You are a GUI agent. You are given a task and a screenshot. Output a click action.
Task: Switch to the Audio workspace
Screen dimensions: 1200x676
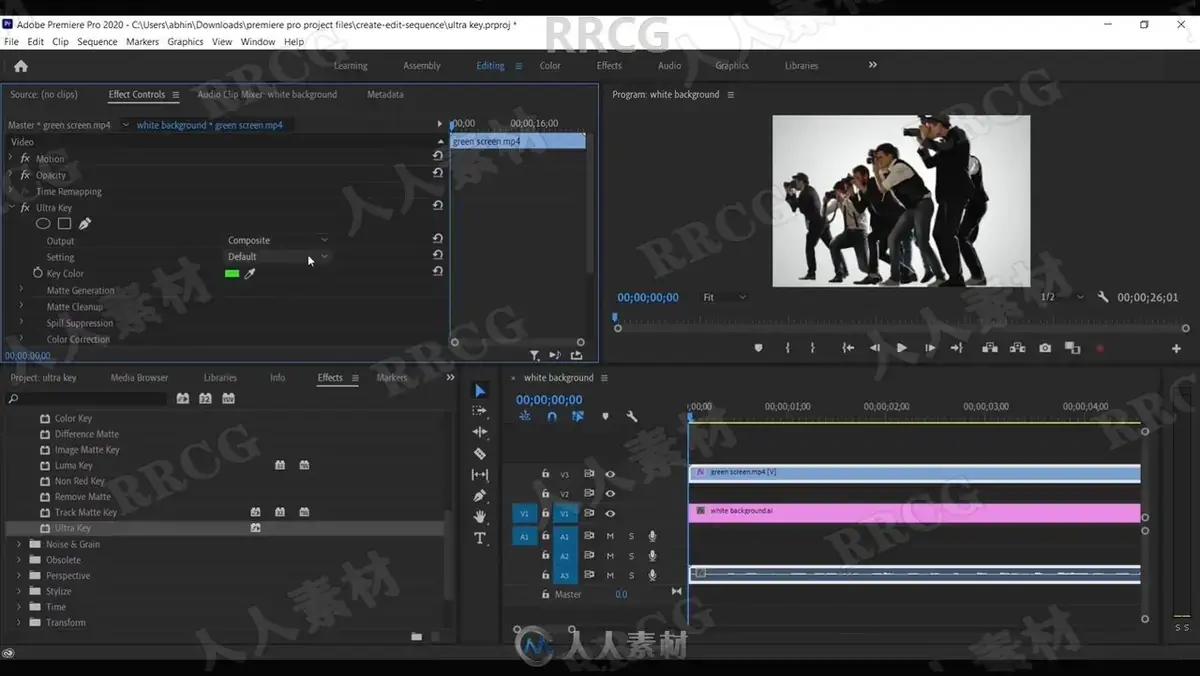click(670, 66)
